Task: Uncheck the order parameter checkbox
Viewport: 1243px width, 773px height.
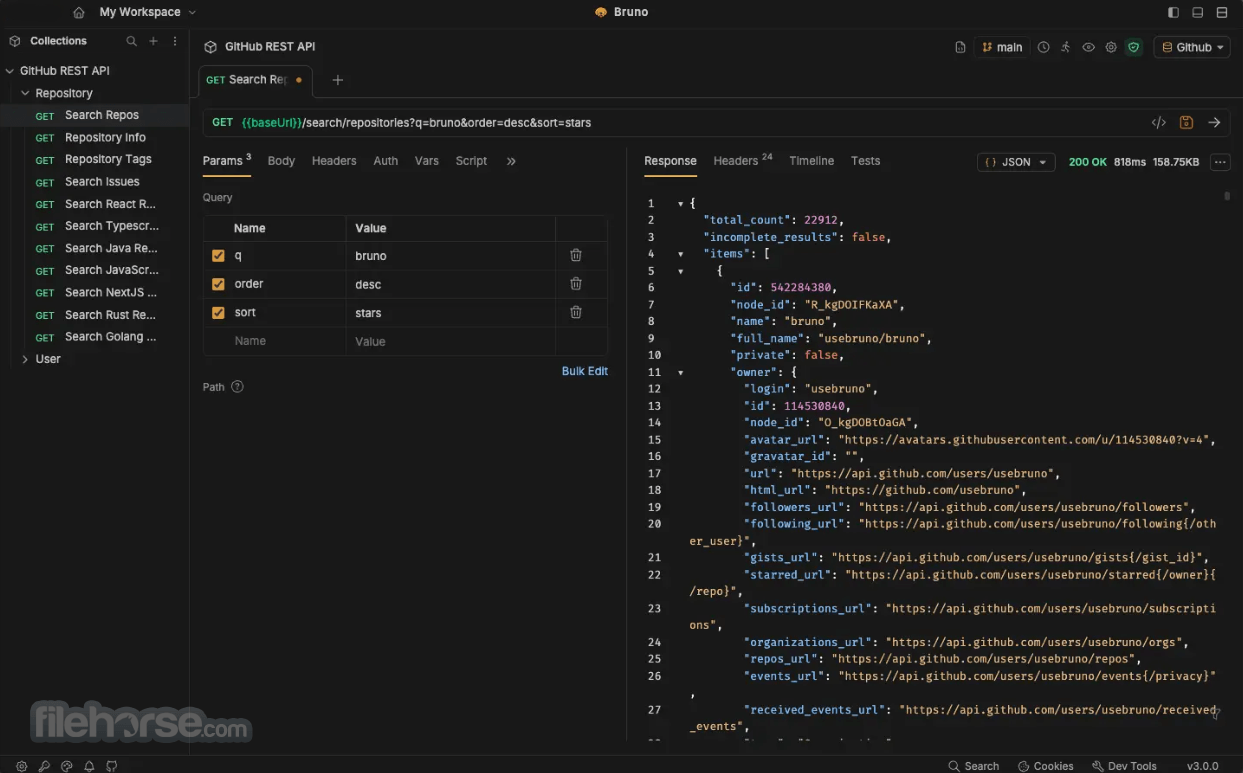Action: click(x=218, y=284)
